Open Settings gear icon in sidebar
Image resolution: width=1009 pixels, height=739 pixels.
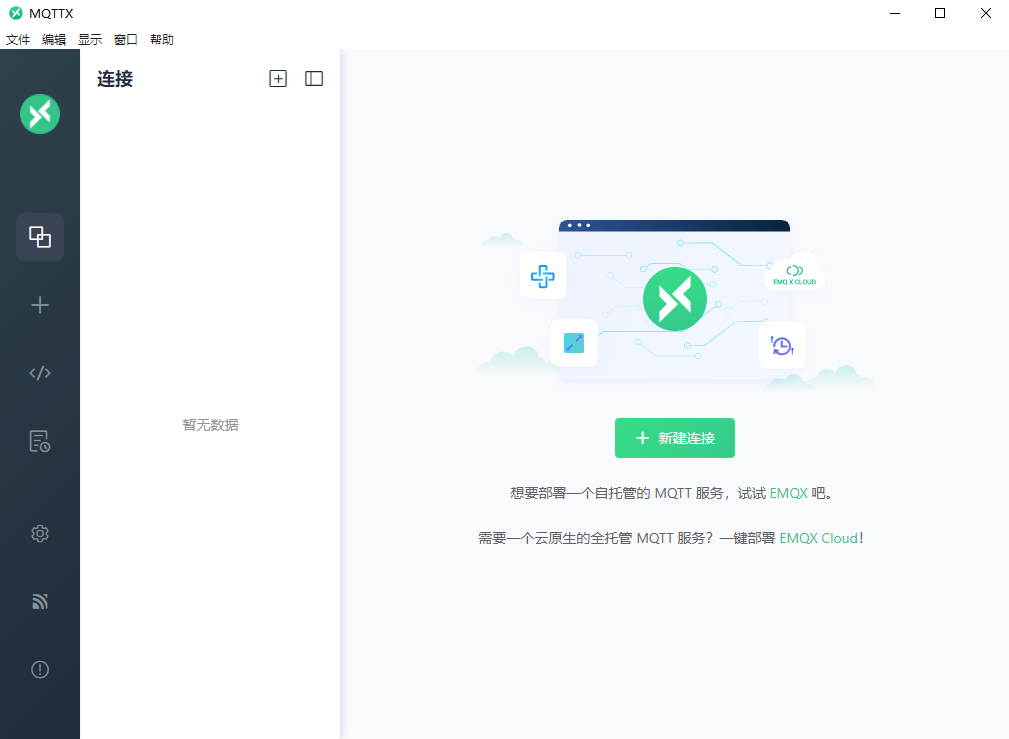tap(40, 534)
